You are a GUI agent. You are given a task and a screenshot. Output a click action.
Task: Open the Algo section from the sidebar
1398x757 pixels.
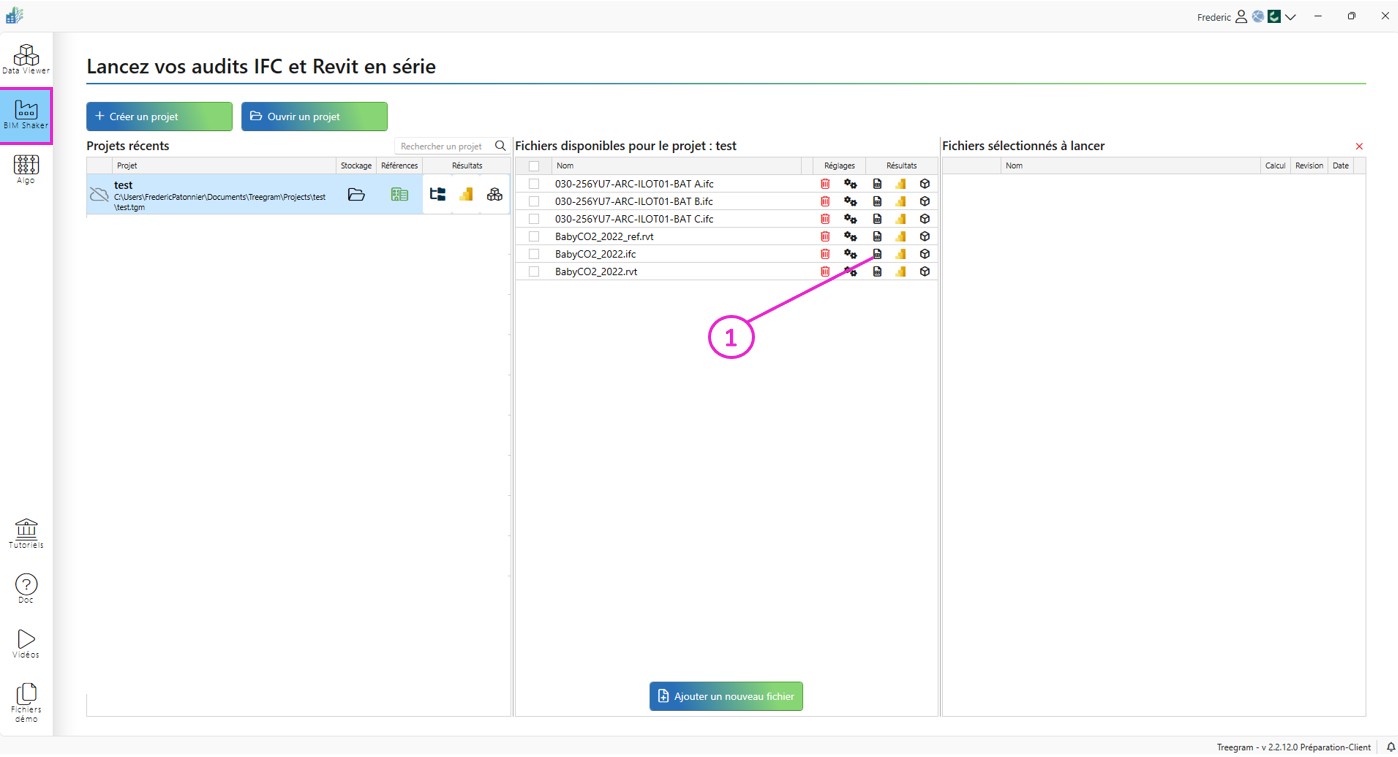tap(26, 168)
